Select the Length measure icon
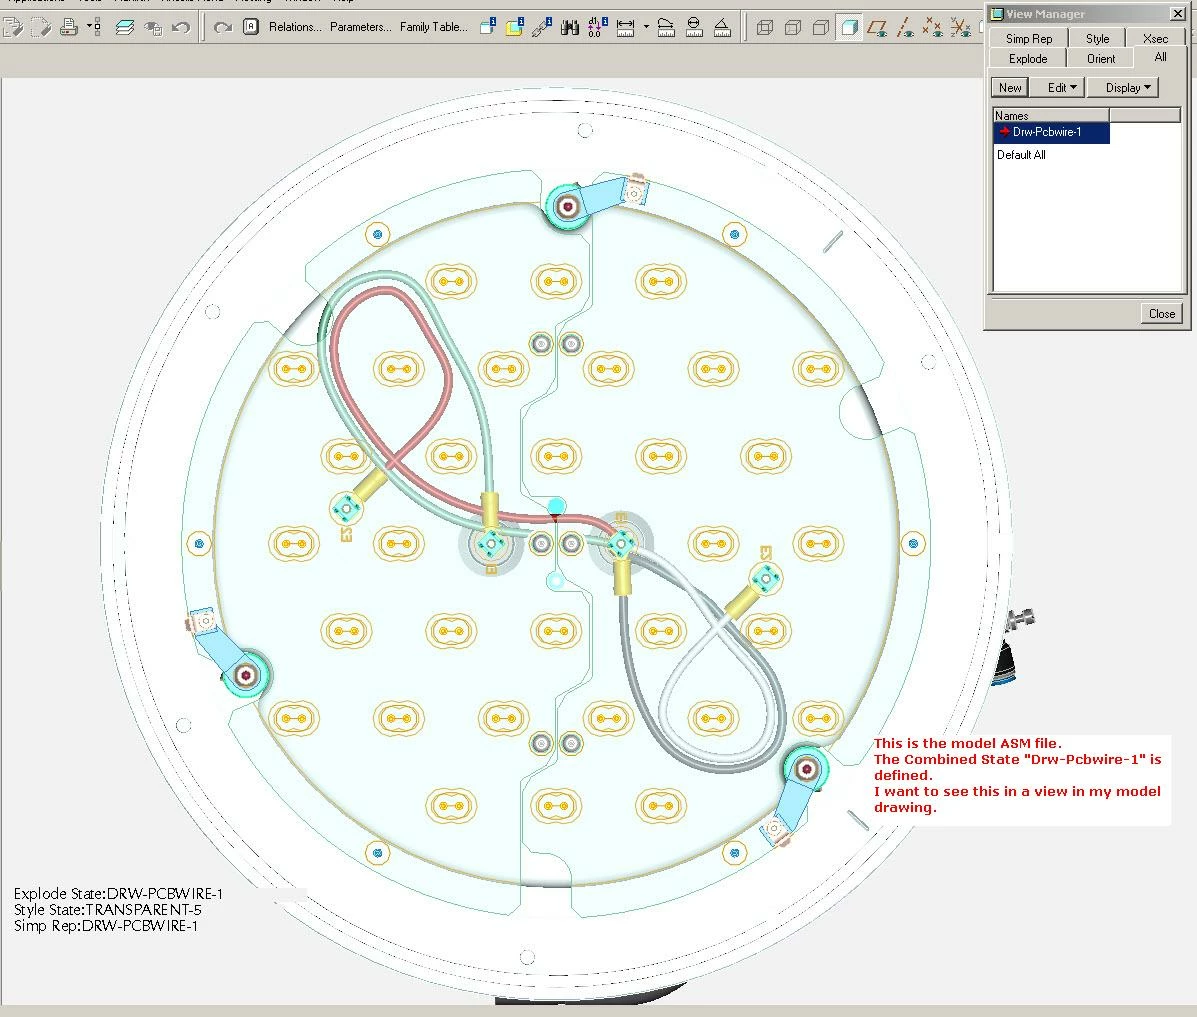This screenshot has height=1017, width=1197. pos(666,28)
